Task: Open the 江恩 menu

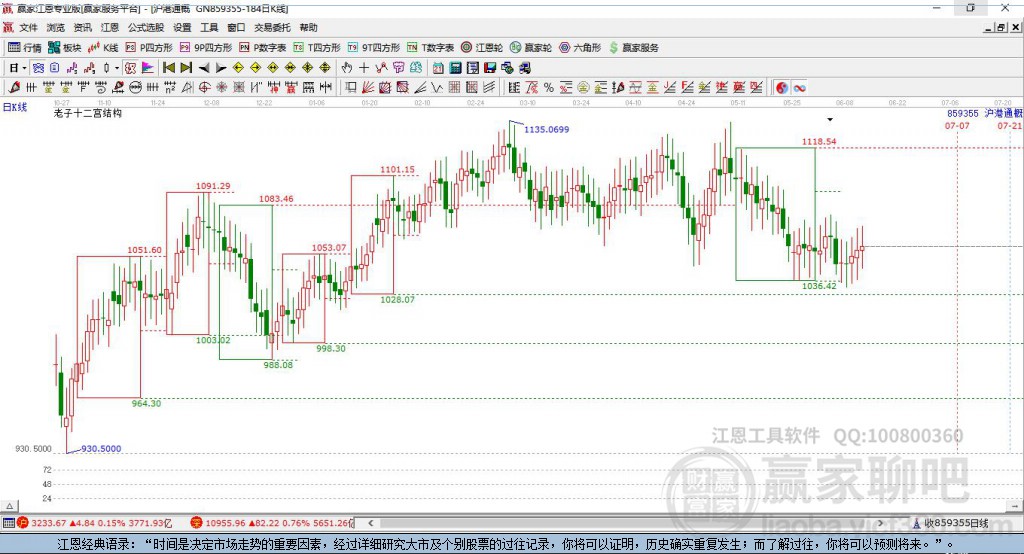Action: click(110, 27)
